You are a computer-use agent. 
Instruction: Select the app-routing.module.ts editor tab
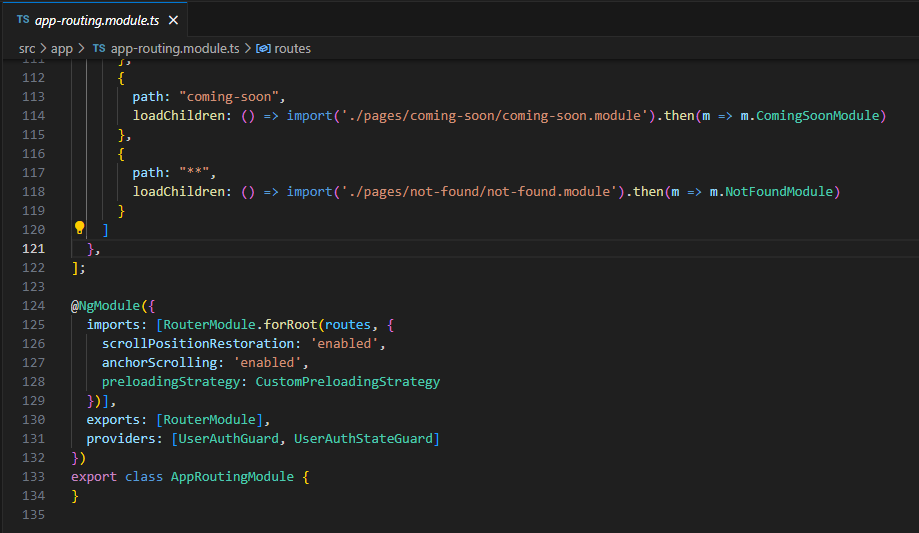pos(96,21)
